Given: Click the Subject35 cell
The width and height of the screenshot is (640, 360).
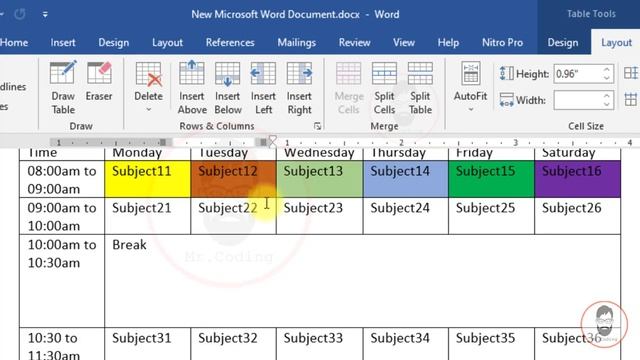Looking at the screenshot, I should [491, 344].
